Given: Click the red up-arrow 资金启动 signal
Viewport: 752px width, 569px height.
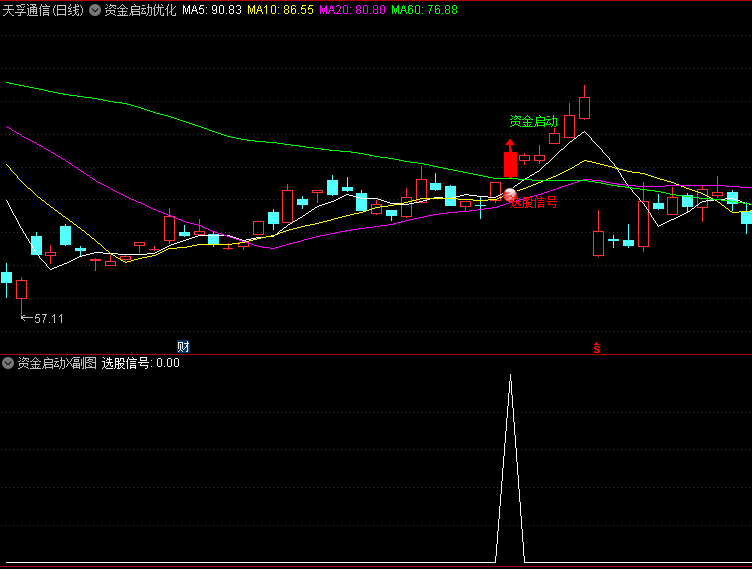Looking at the screenshot, I should click(x=510, y=146).
